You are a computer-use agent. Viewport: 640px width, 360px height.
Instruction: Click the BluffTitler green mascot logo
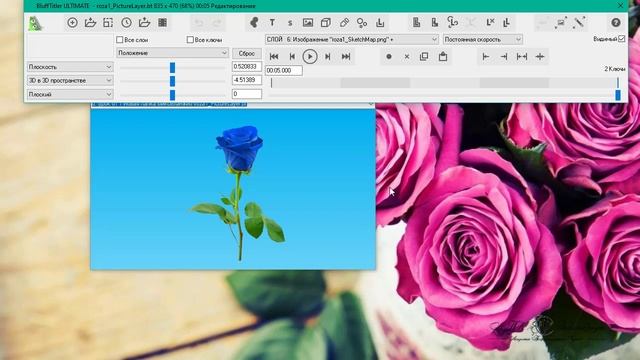pyautogui.click(x=35, y=24)
